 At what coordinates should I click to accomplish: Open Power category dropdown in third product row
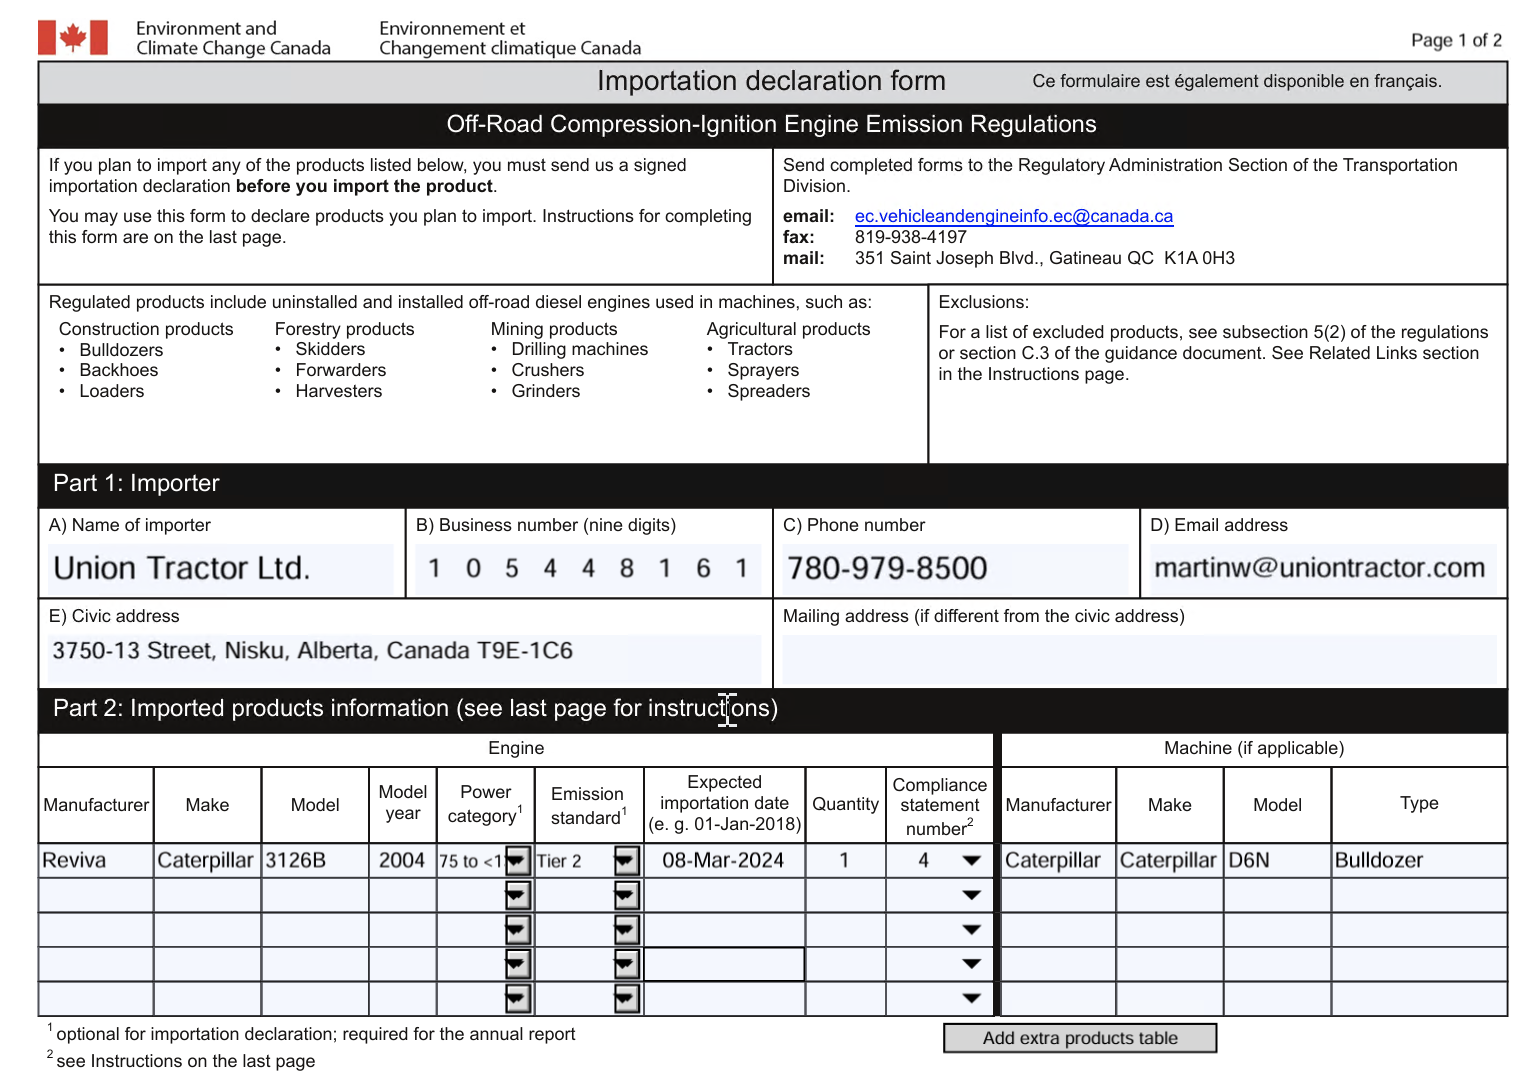click(517, 930)
